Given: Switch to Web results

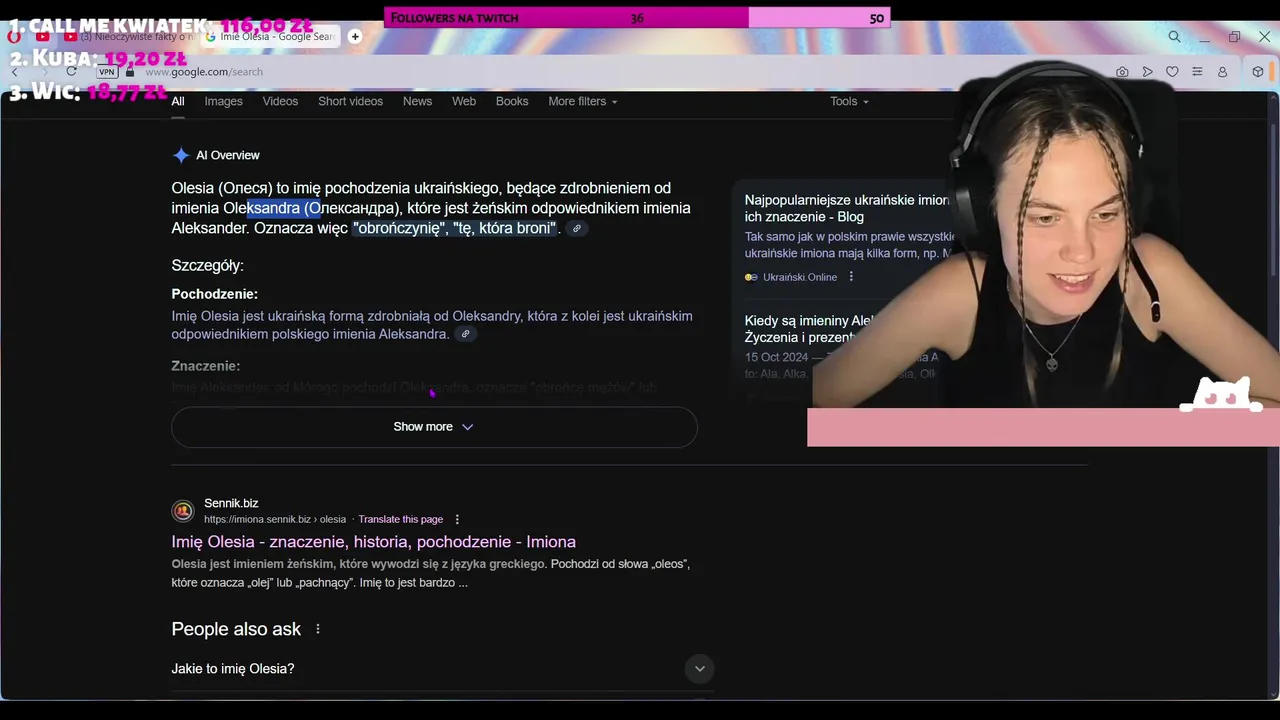Looking at the screenshot, I should [x=464, y=101].
